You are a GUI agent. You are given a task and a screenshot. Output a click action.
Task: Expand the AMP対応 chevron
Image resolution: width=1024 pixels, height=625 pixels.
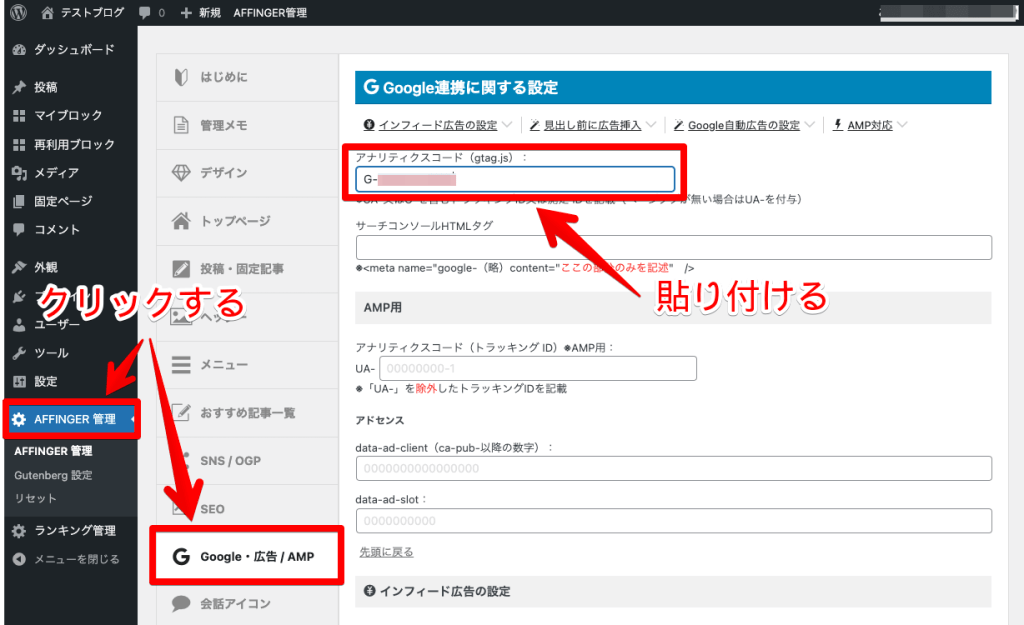tap(903, 125)
